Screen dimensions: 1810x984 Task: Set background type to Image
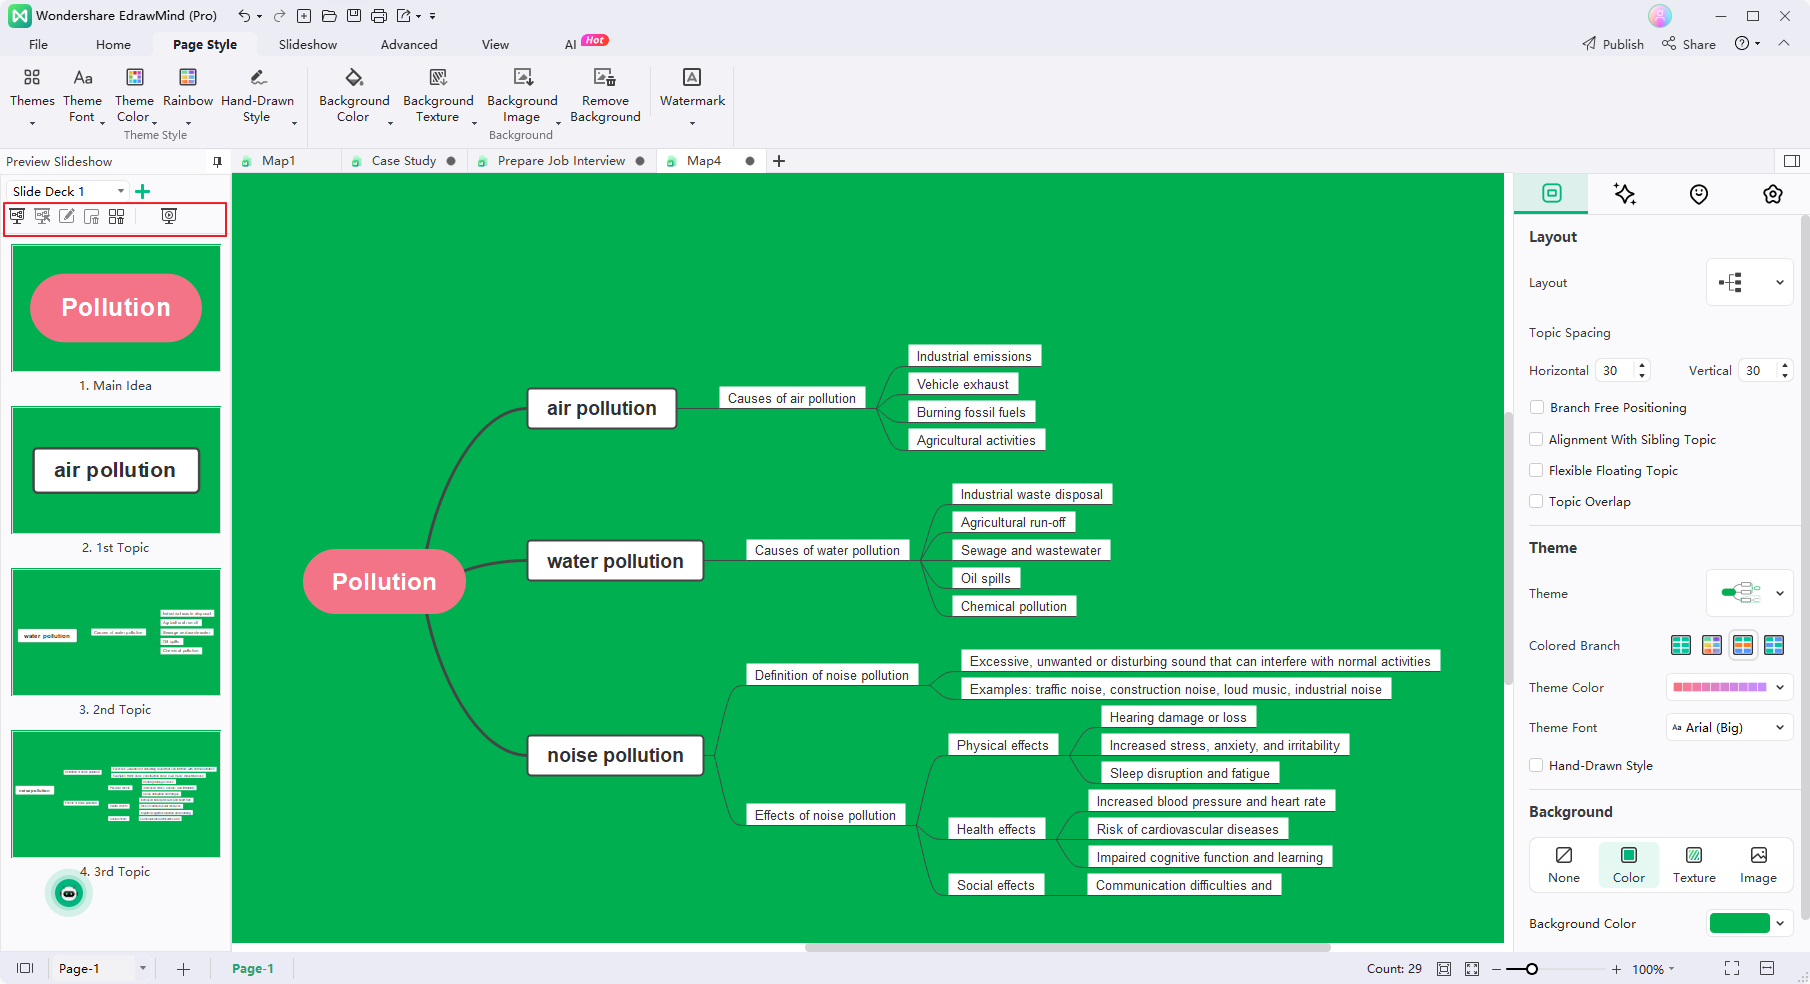point(1758,865)
